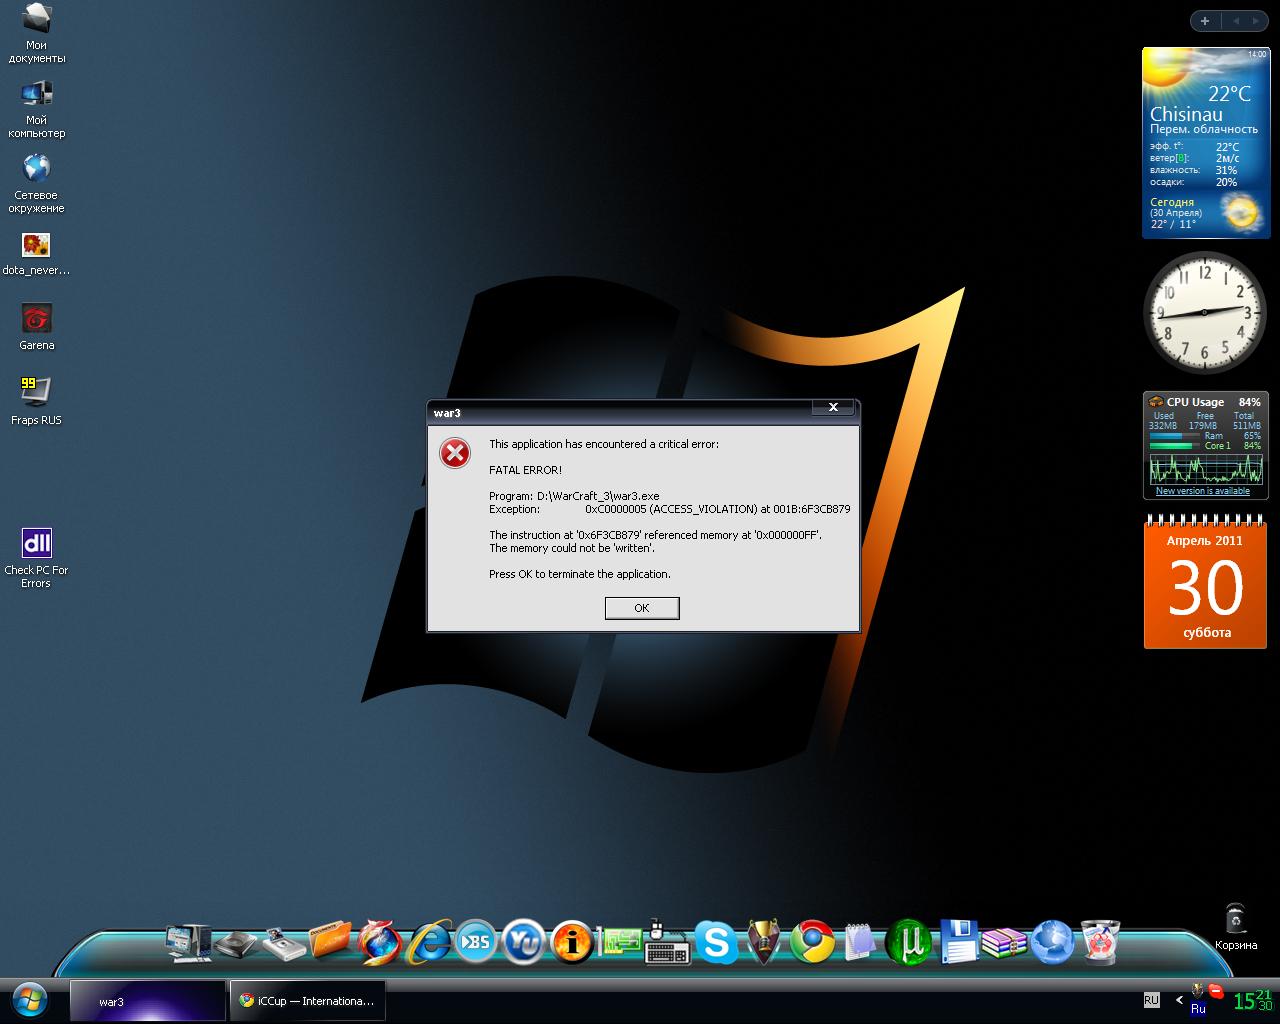Viewport: 1280px width, 1024px height.
Task: Open the Yu round icon in the dock
Action: point(523,941)
